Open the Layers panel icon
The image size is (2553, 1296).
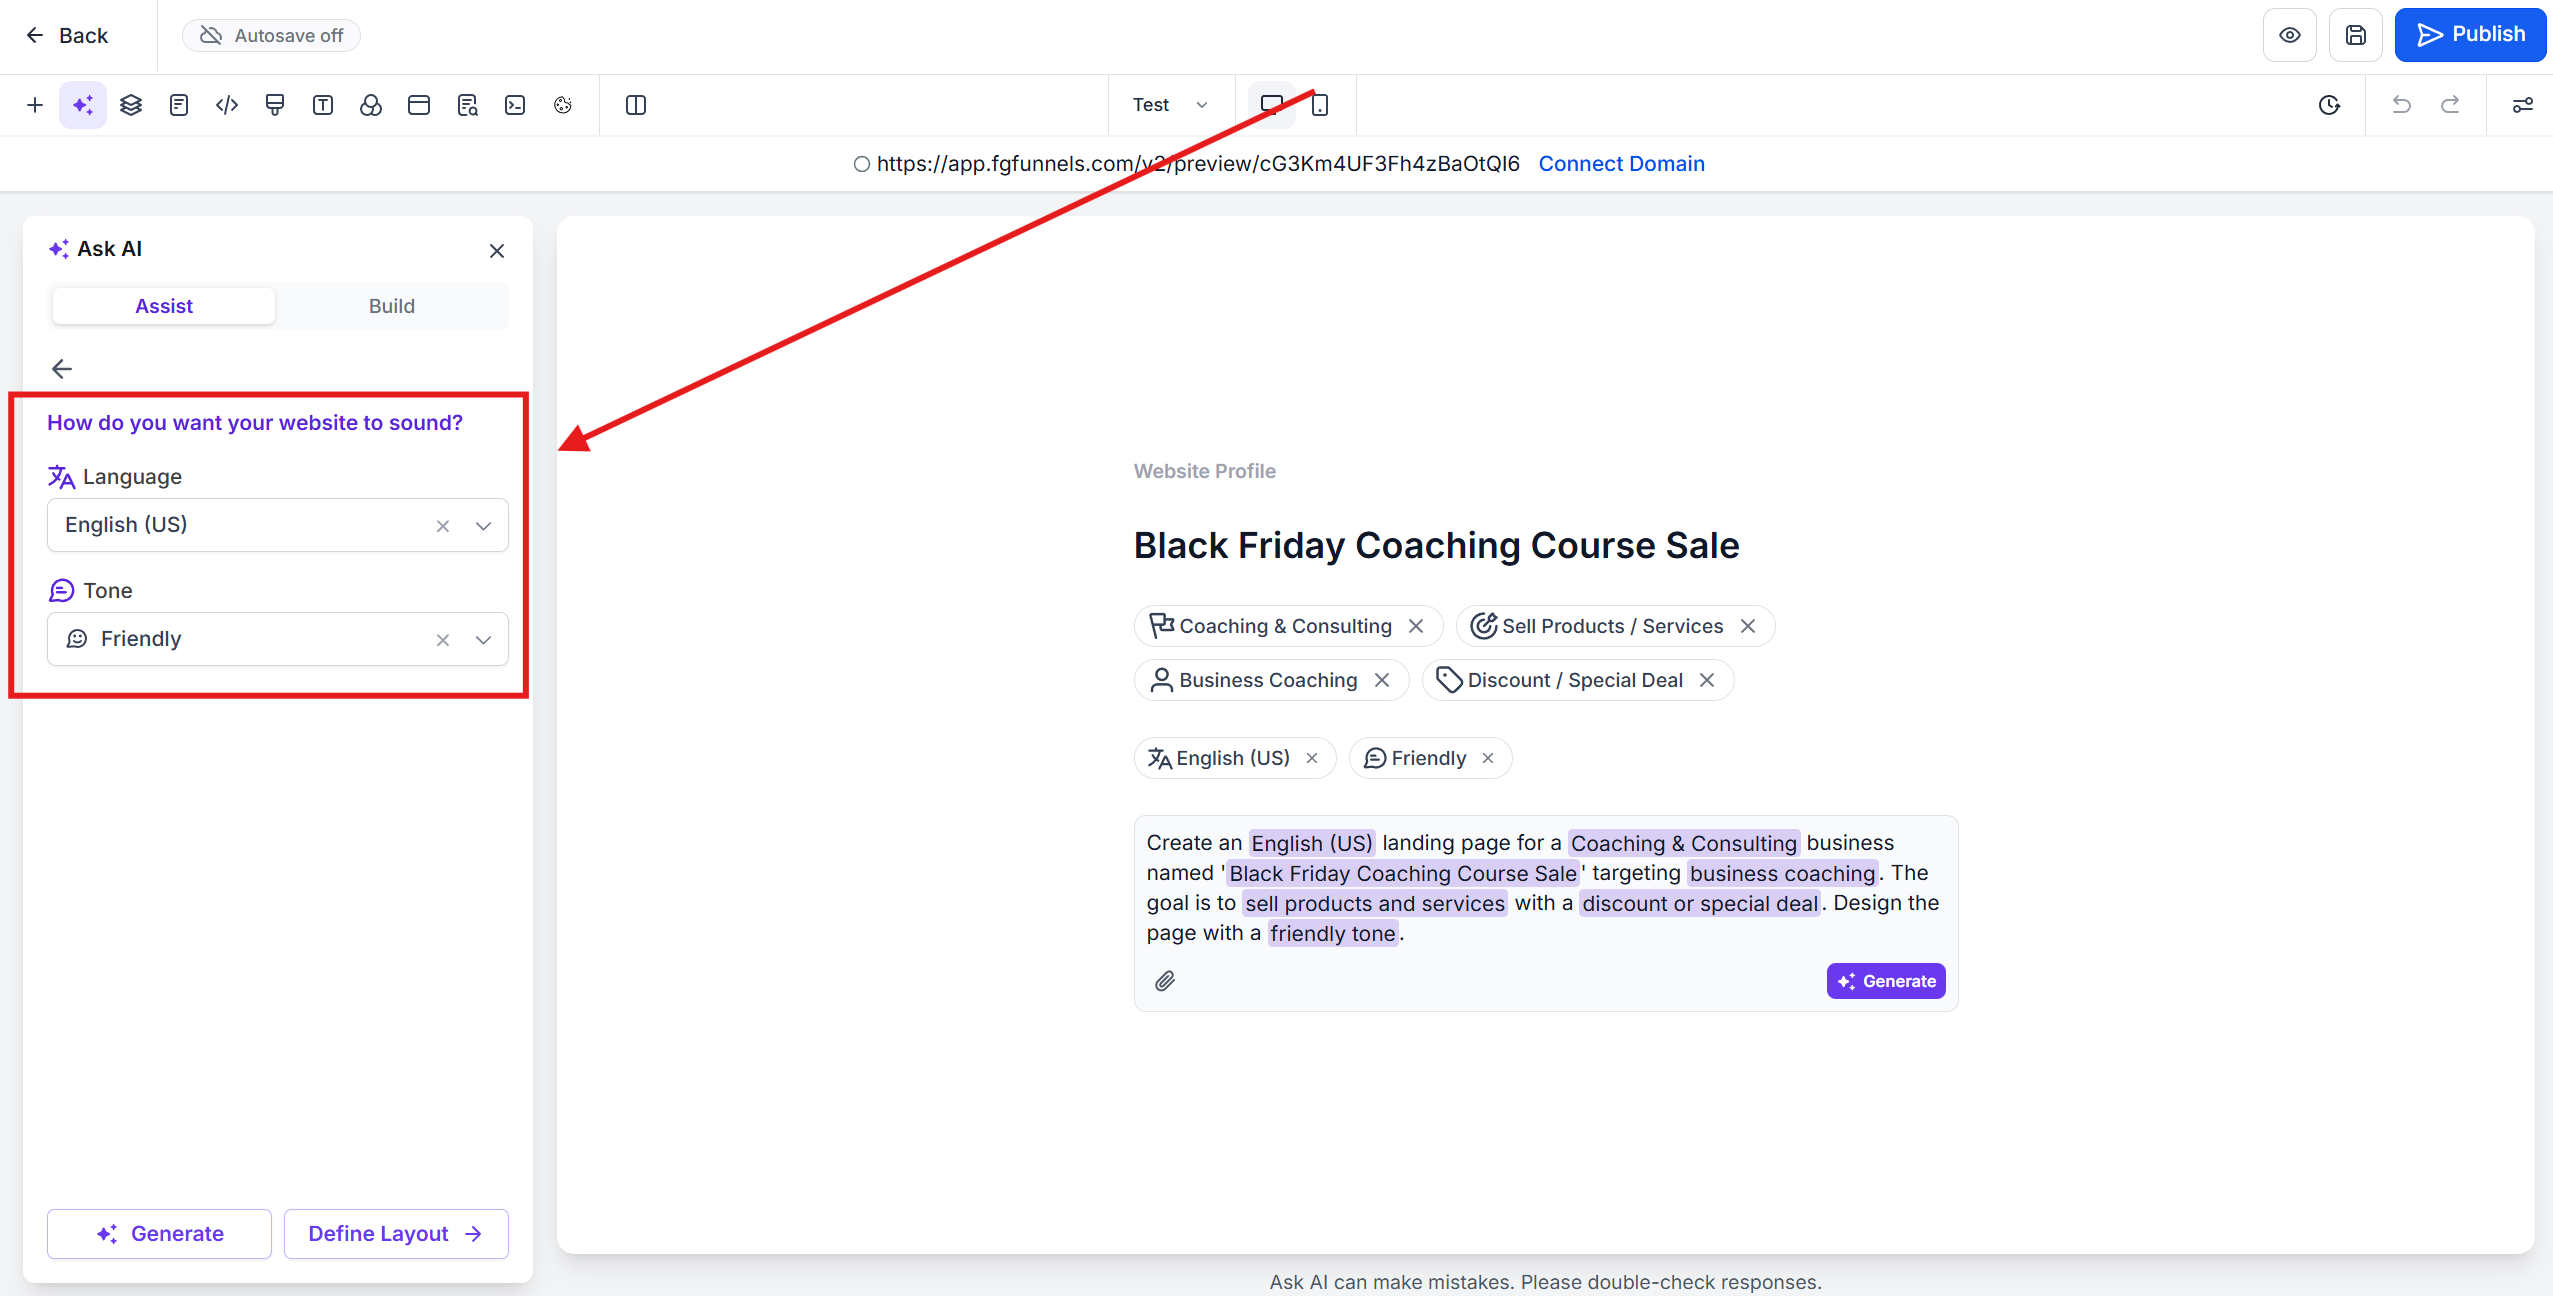pyautogui.click(x=131, y=105)
